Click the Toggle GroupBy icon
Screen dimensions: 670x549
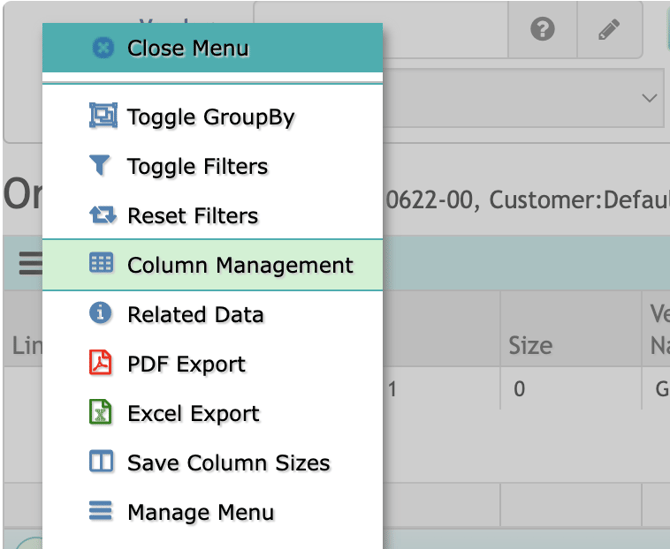(102, 116)
